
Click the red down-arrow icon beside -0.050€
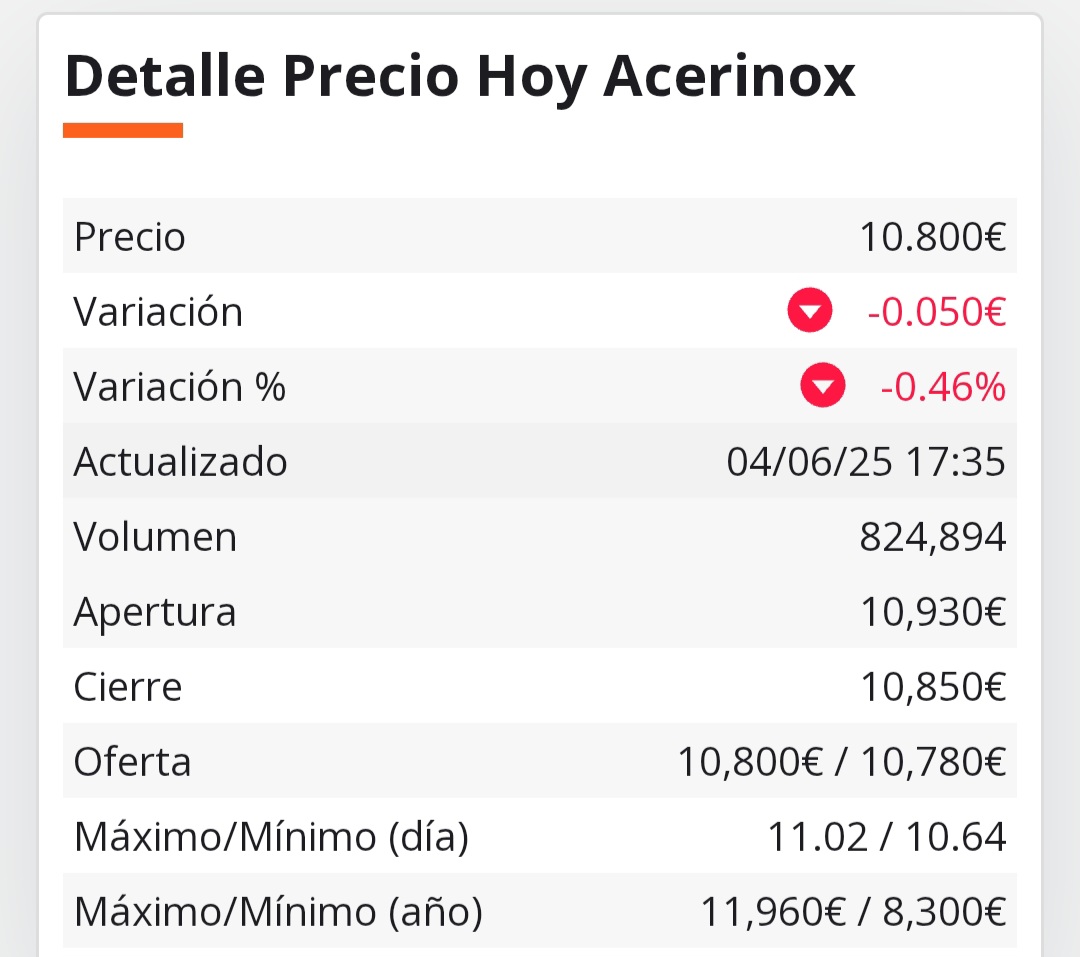pos(809,310)
